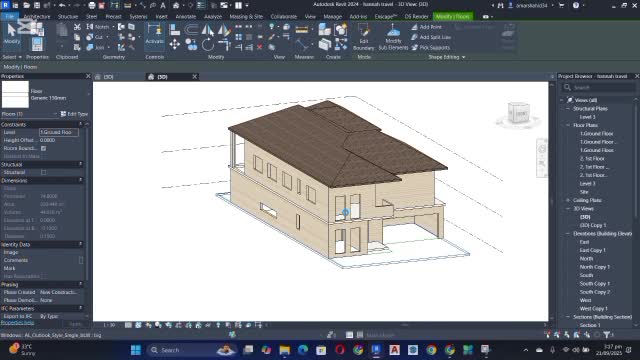
Task: Open the Level value field dropdown
Action: (x=59, y=132)
